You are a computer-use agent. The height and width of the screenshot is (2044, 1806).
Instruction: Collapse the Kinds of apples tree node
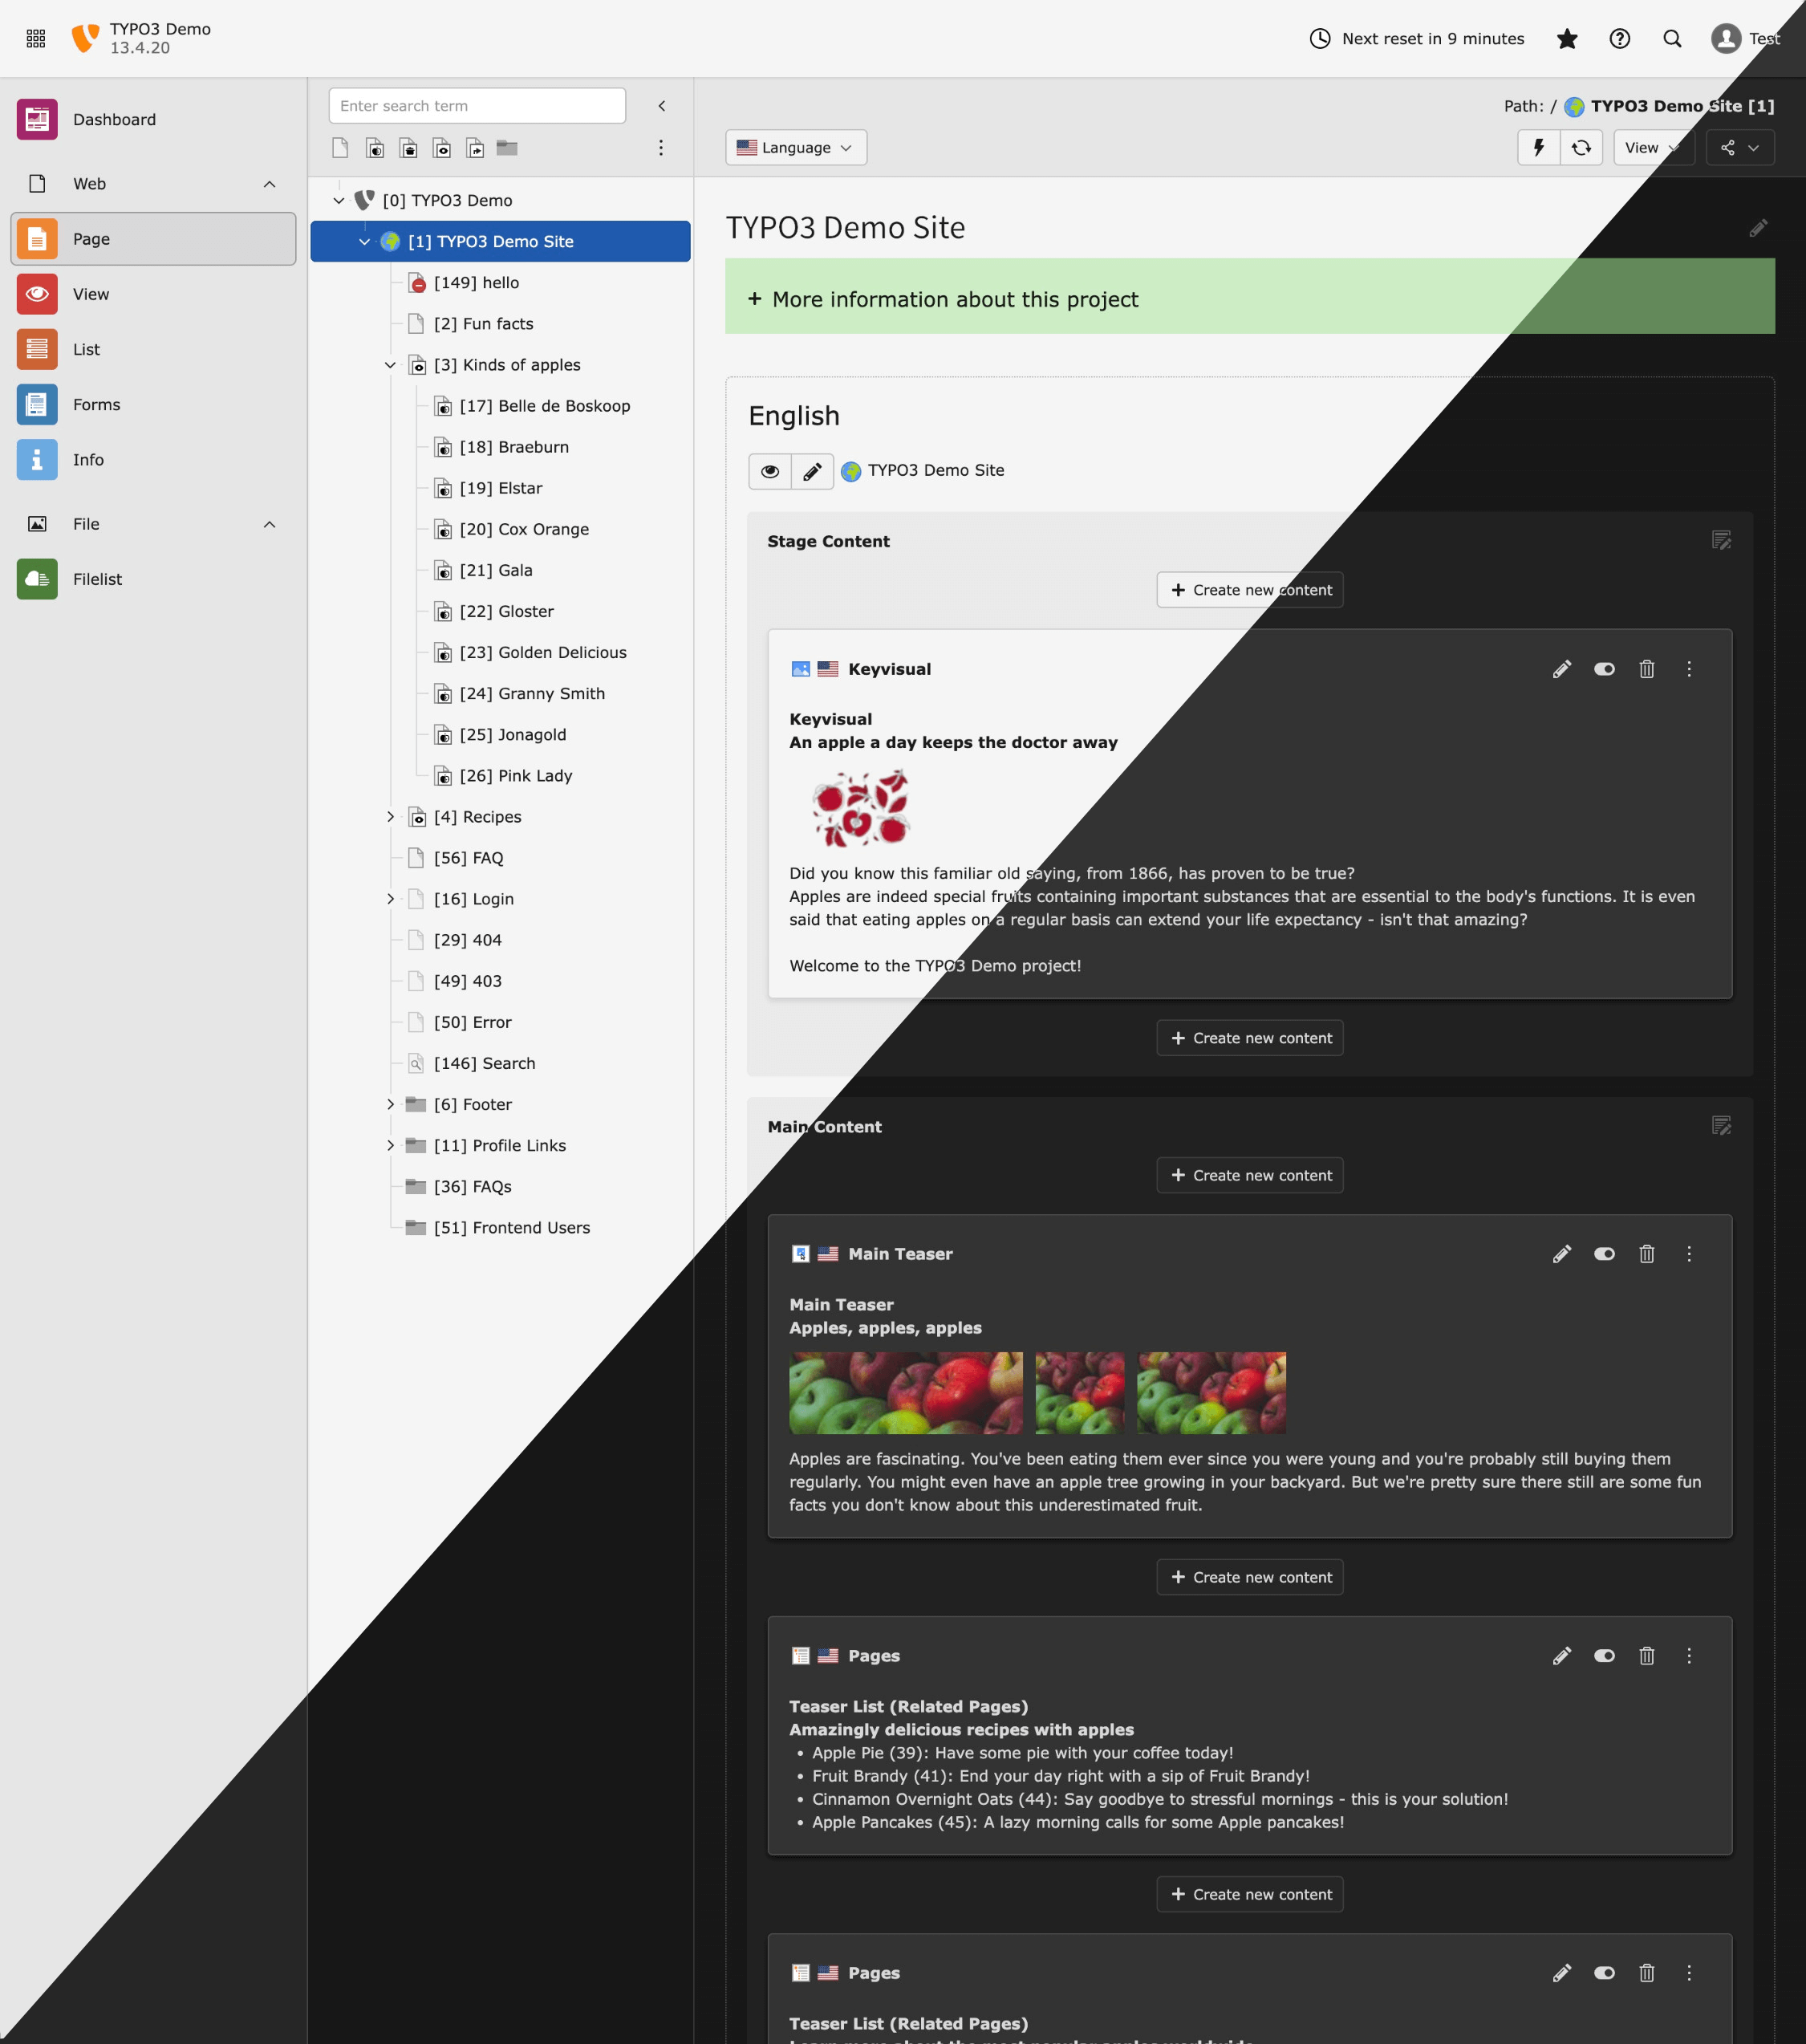(x=390, y=365)
